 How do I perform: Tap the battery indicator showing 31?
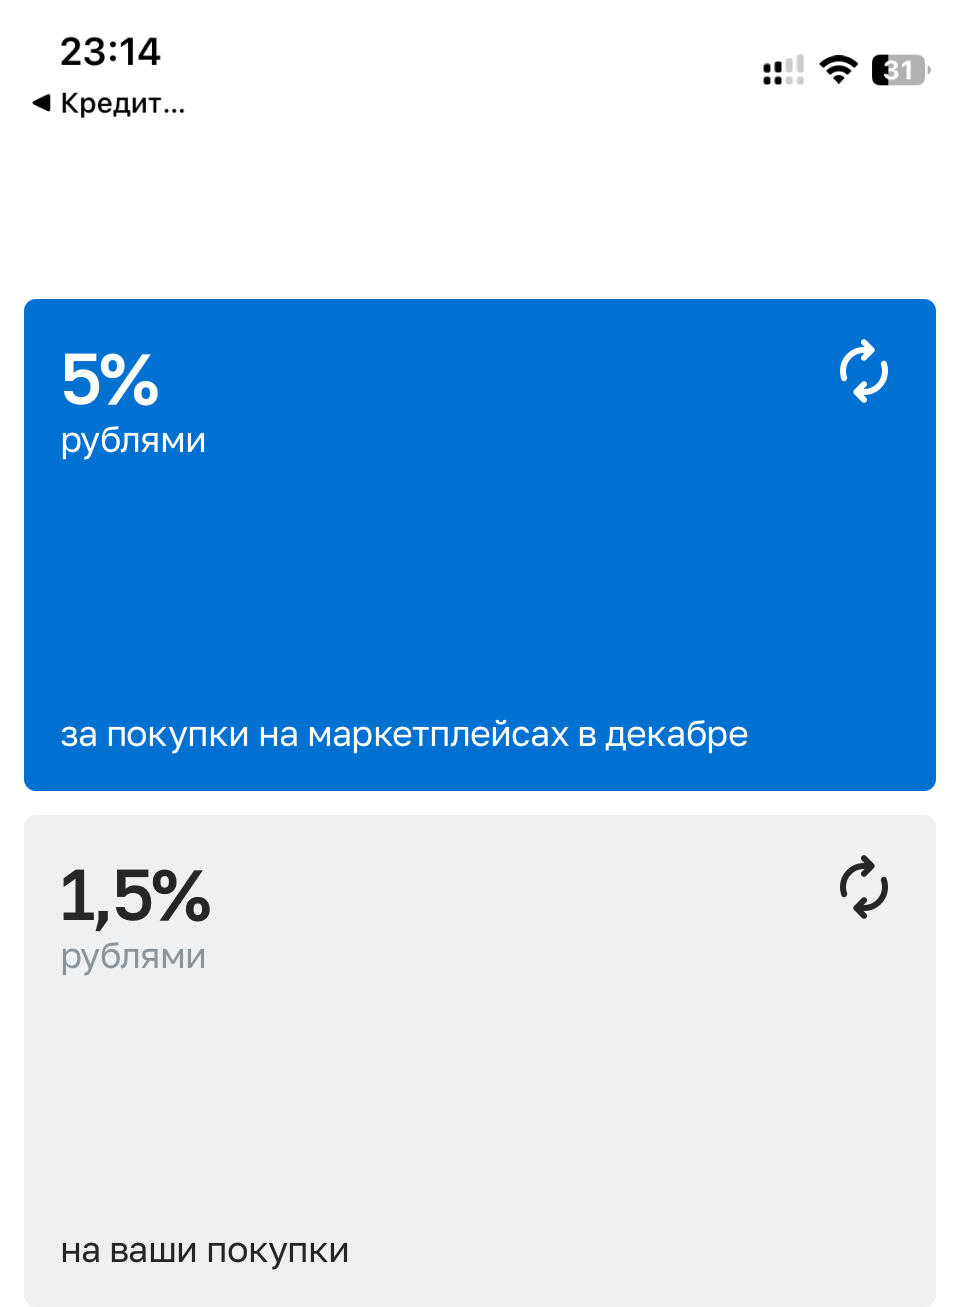tap(900, 70)
